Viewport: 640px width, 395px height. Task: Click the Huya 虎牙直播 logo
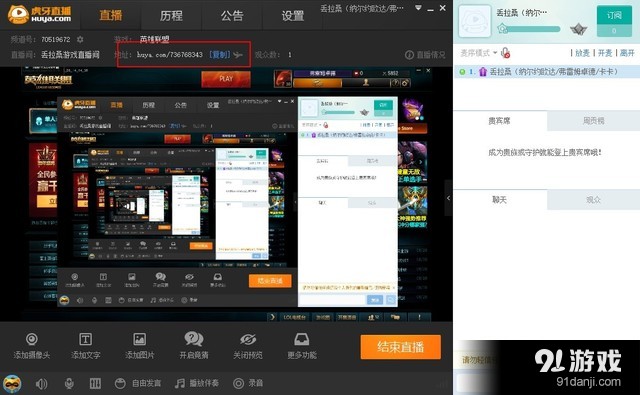click(40, 14)
